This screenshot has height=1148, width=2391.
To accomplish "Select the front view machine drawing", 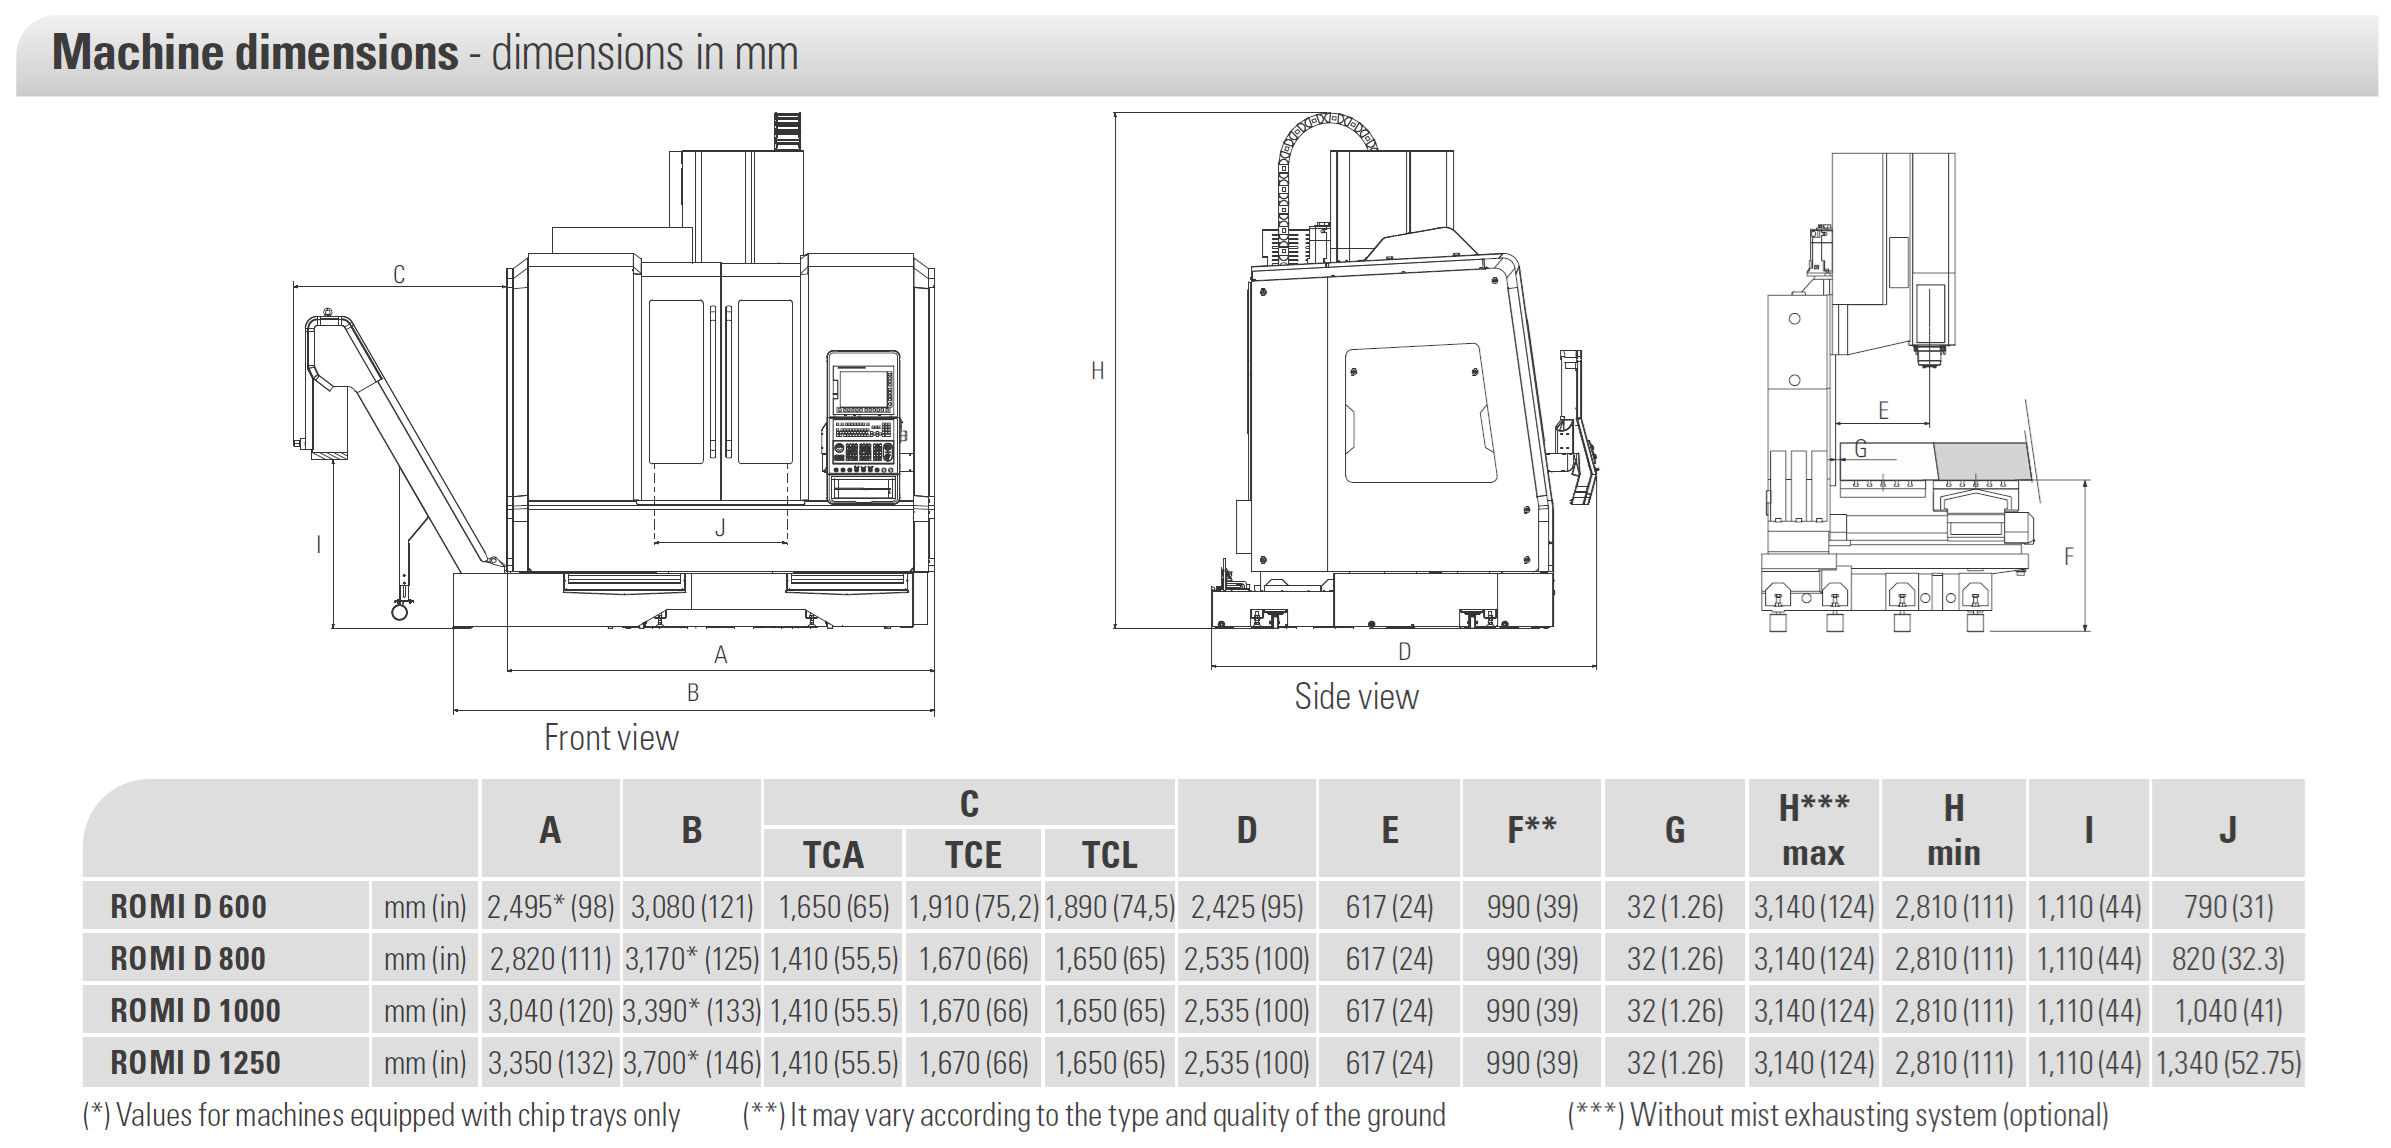I will coord(614,412).
